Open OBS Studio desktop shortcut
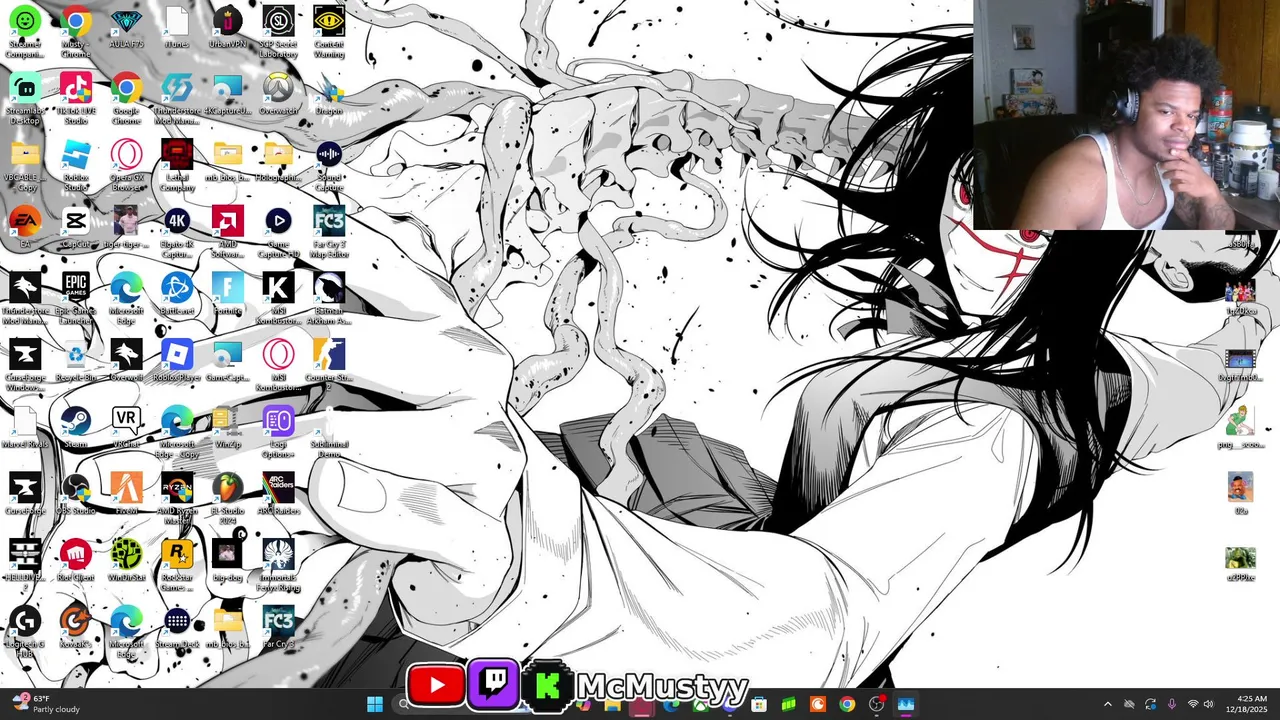 coord(76,495)
